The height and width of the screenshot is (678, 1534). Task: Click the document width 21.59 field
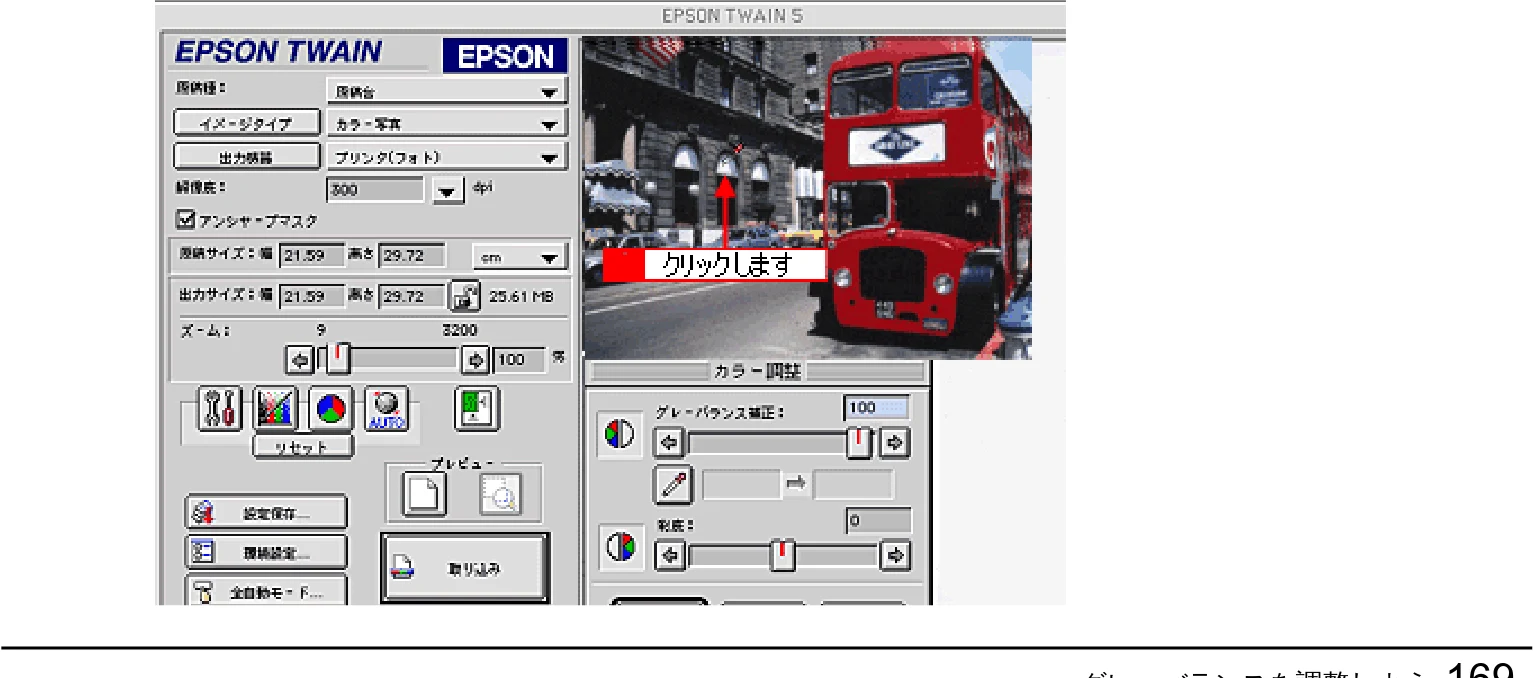pyautogui.click(x=312, y=256)
